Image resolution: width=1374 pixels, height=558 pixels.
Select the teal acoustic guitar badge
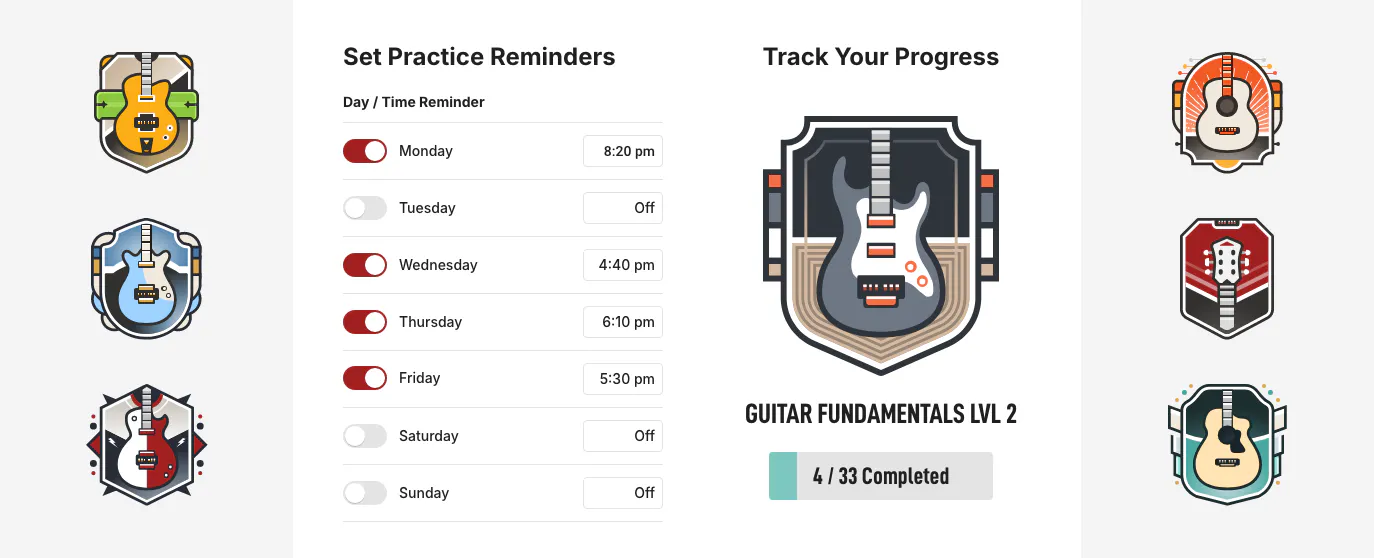[x=1227, y=444]
